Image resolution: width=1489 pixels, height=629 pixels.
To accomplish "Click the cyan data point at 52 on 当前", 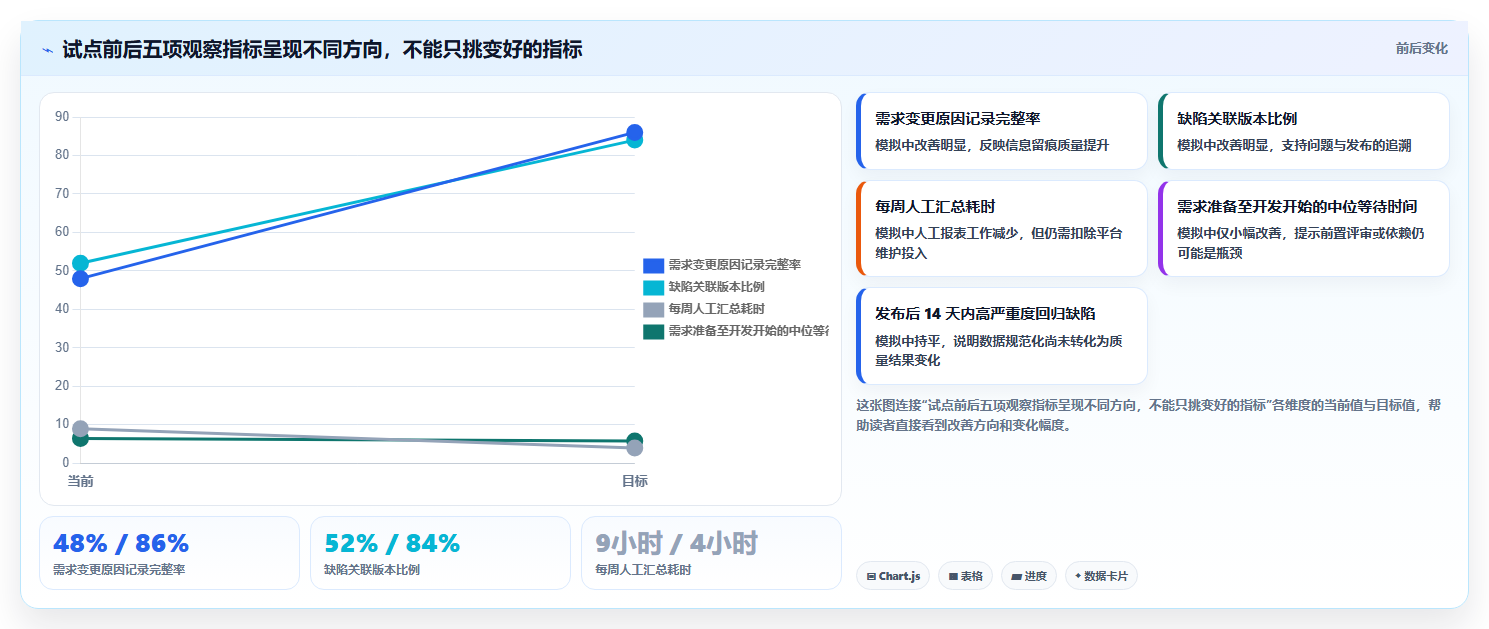I will tap(80, 263).
